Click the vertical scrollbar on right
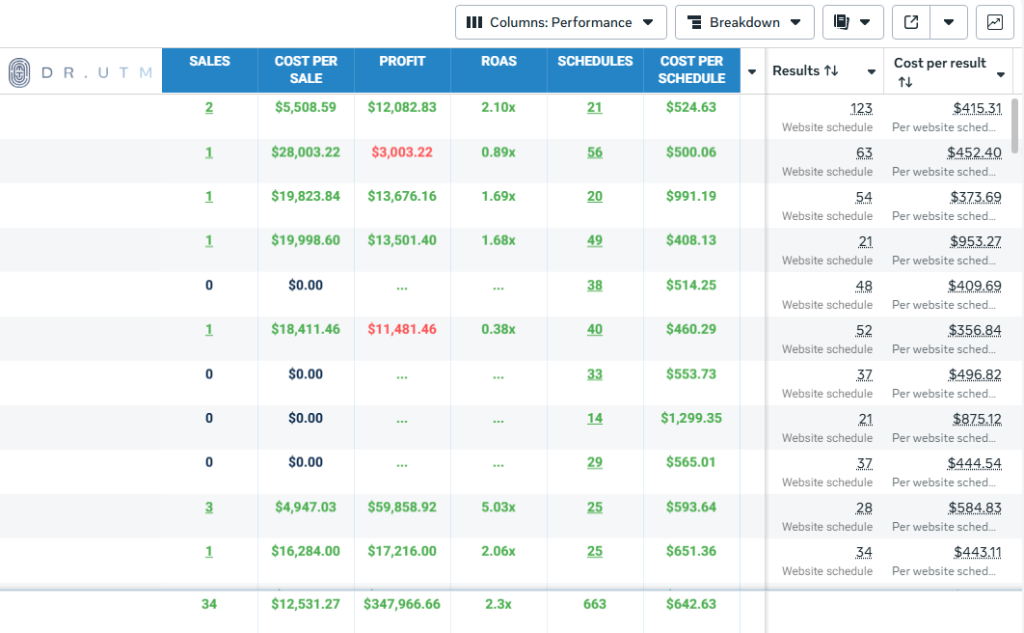The image size is (1024, 633). pyautogui.click(x=1016, y=125)
